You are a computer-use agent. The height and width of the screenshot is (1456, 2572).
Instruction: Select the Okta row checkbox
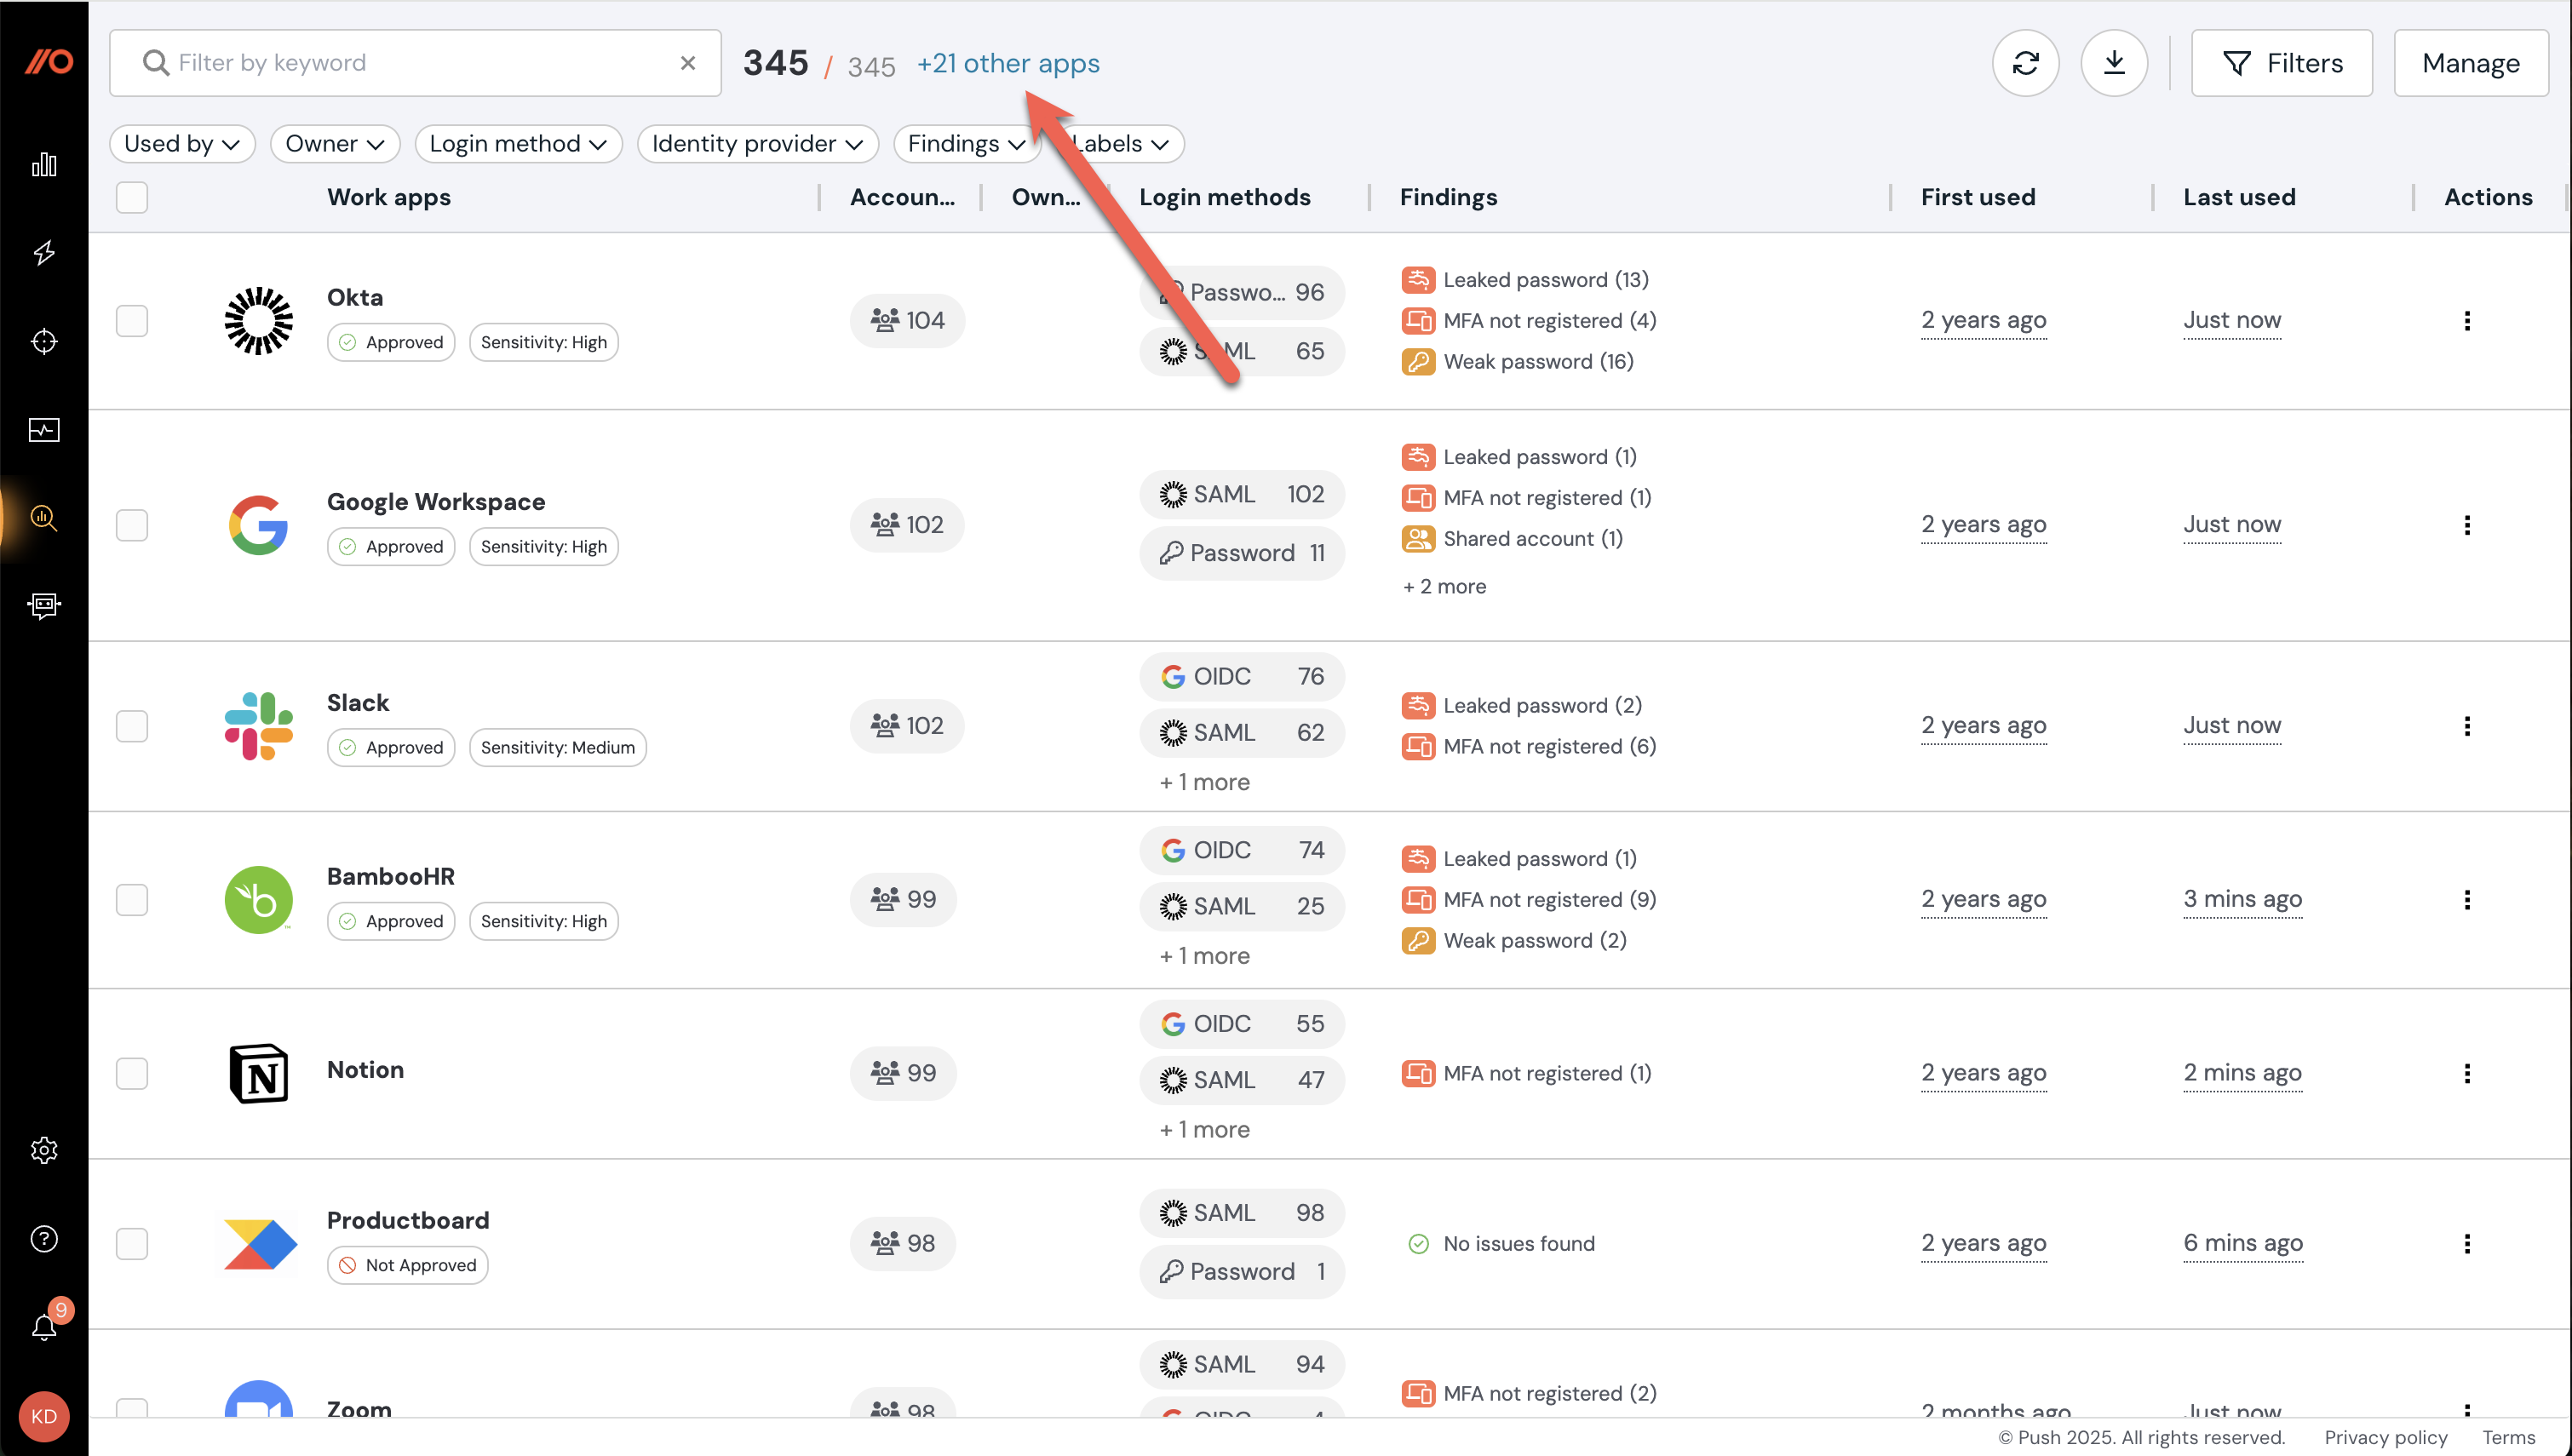pyautogui.click(x=132, y=321)
